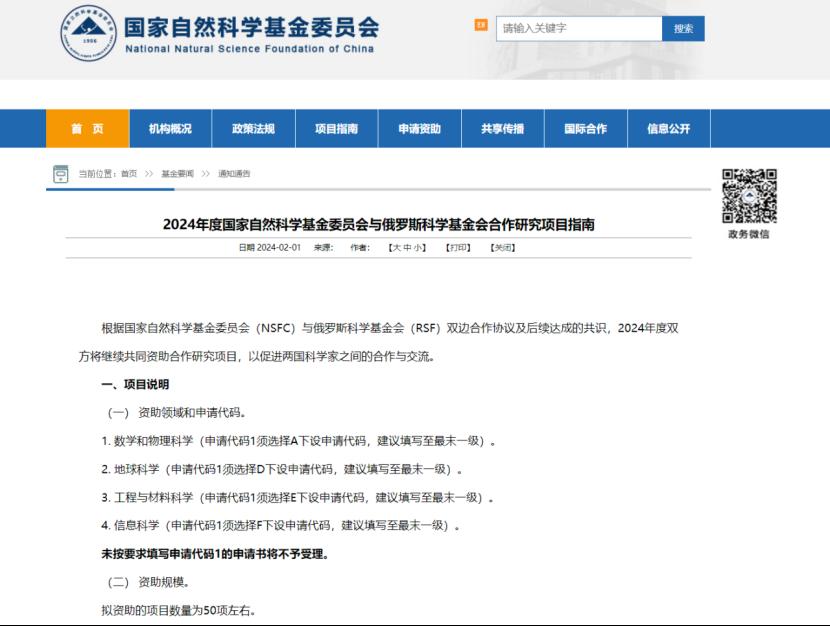Viewport: 830px width, 626px height.
Task: Click the 打印 print link
Action: click(x=458, y=247)
